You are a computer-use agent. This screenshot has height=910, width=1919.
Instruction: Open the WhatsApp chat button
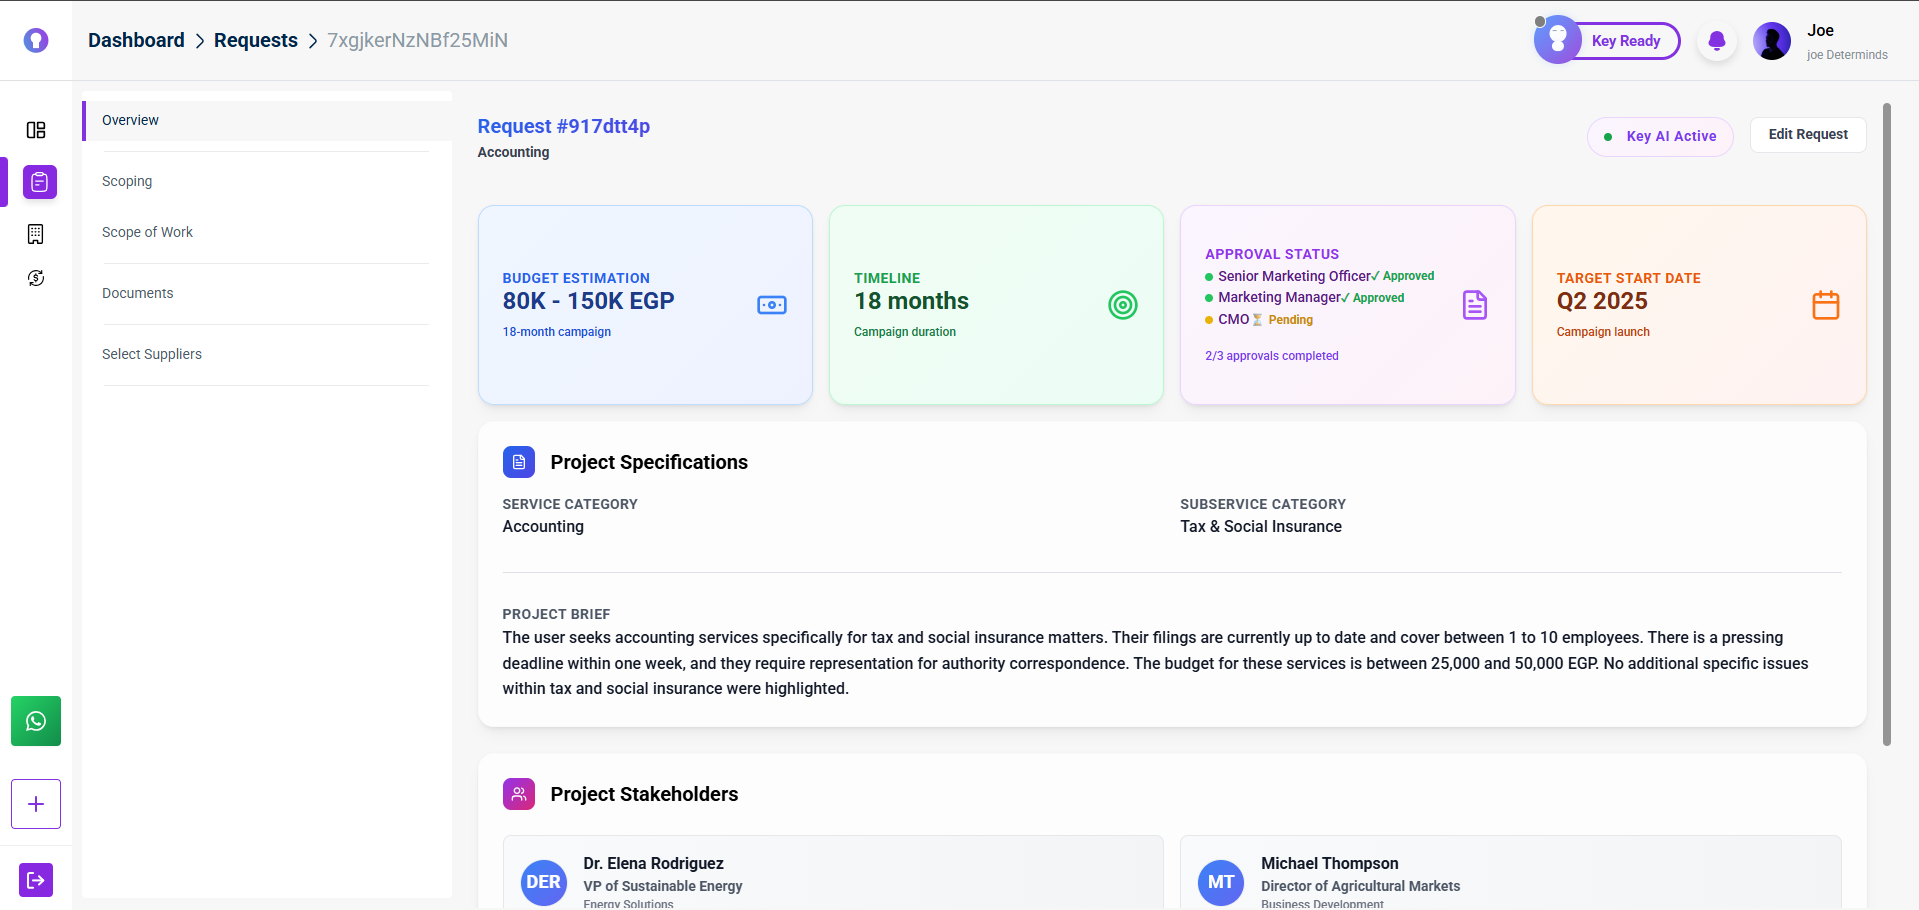(x=36, y=721)
